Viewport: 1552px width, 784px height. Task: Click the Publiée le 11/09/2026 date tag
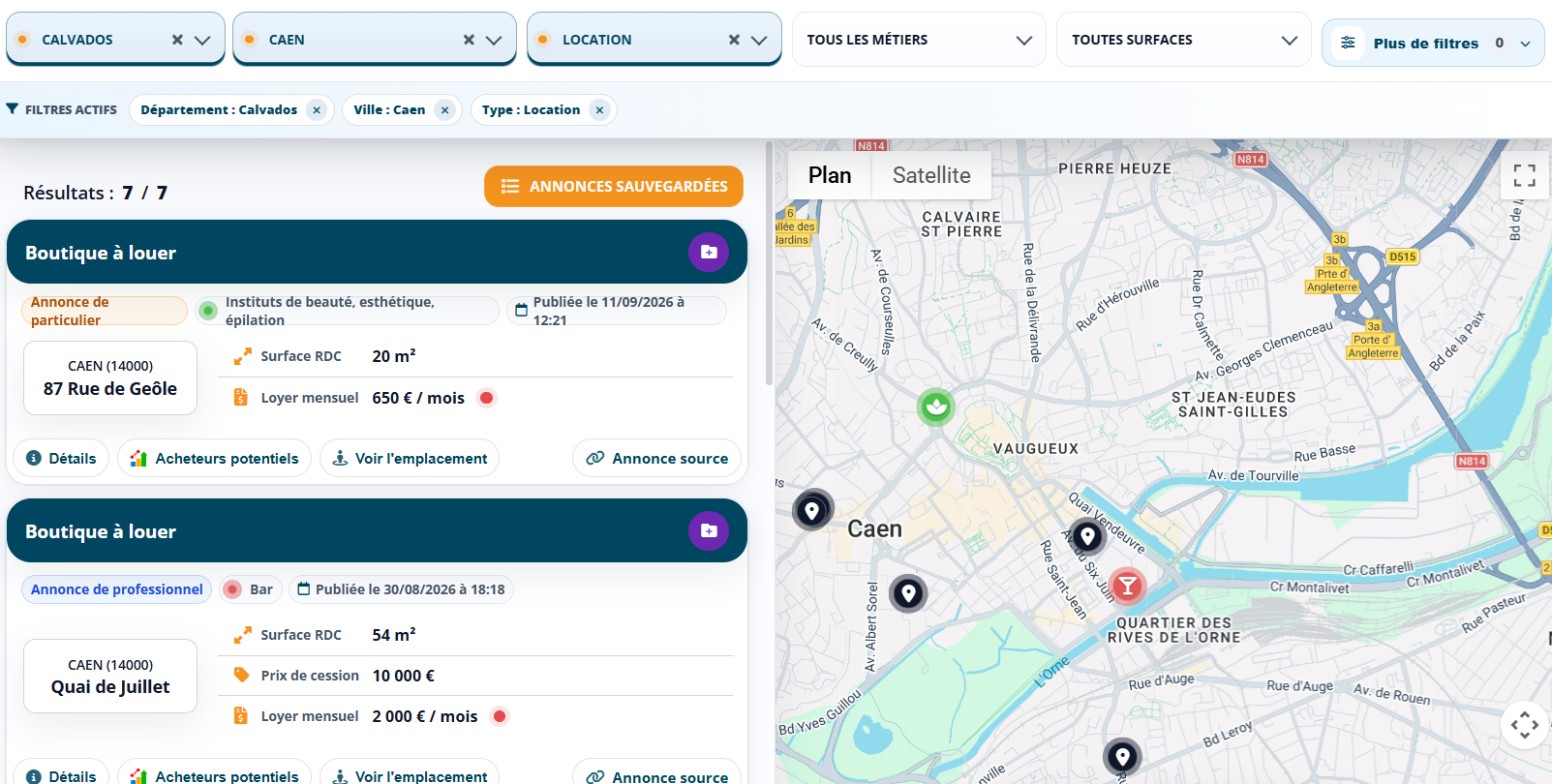(616, 310)
